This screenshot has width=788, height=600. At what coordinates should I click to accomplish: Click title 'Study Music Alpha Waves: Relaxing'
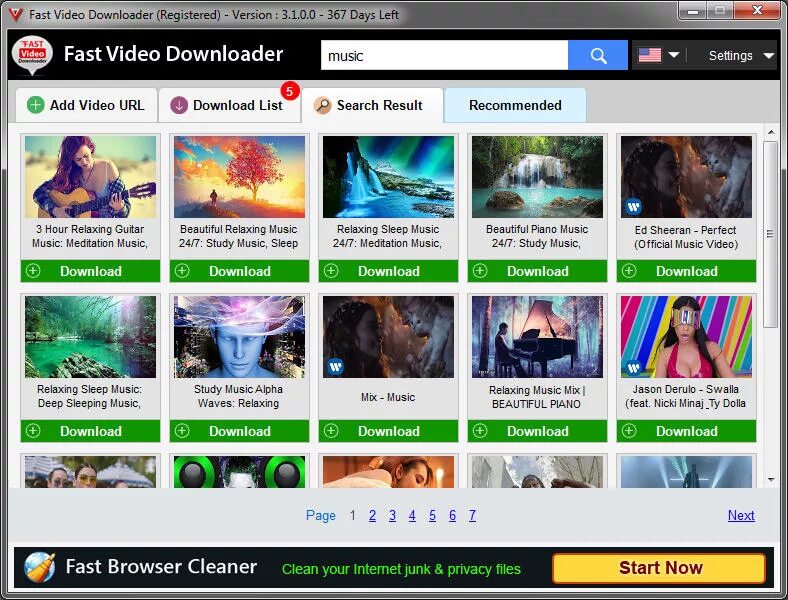[238, 396]
